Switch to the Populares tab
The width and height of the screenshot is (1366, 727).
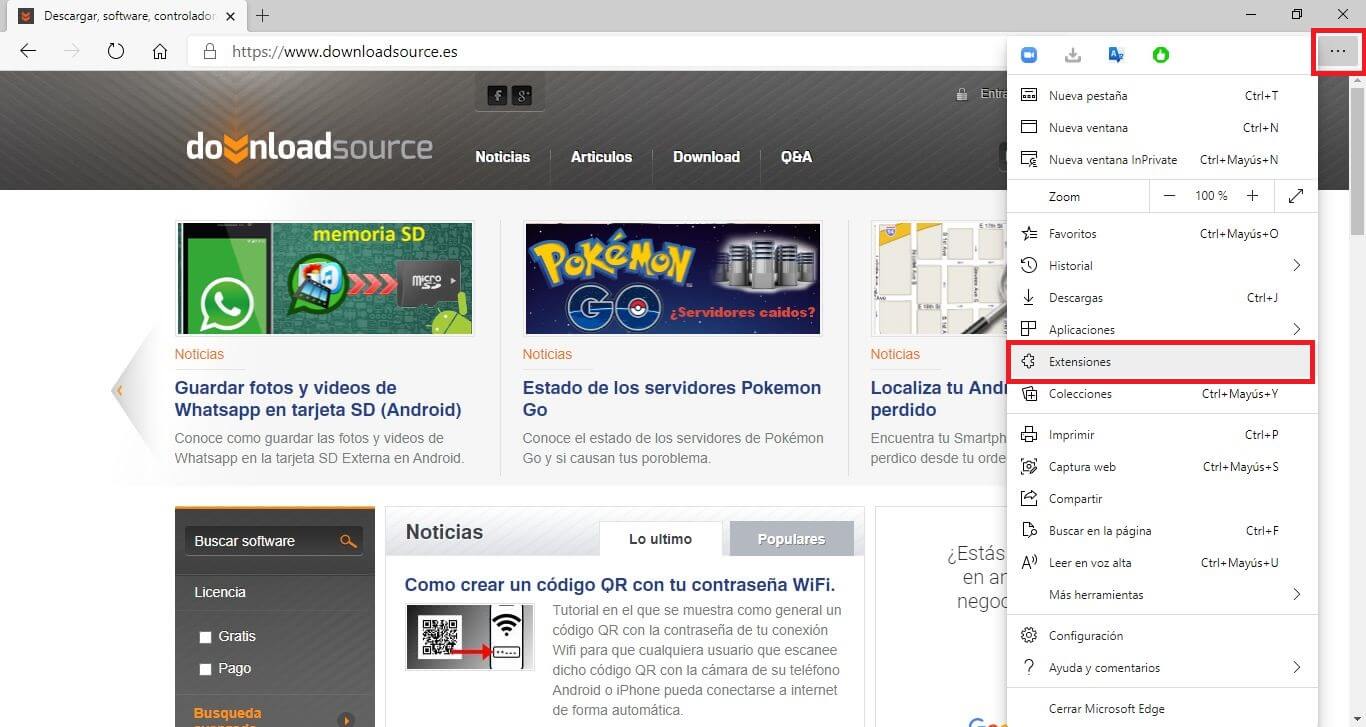coord(791,539)
